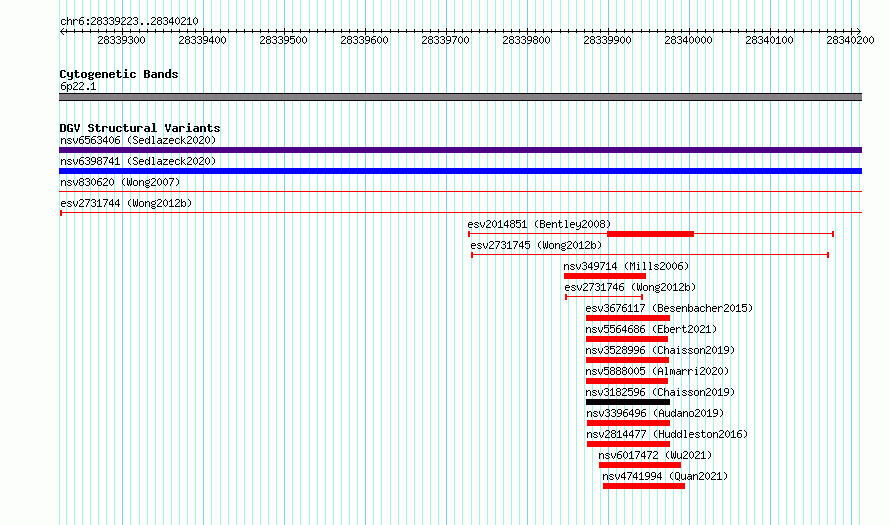Click ruler position 28339600
This screenshot has height=525, width=890.
point(364,40)
